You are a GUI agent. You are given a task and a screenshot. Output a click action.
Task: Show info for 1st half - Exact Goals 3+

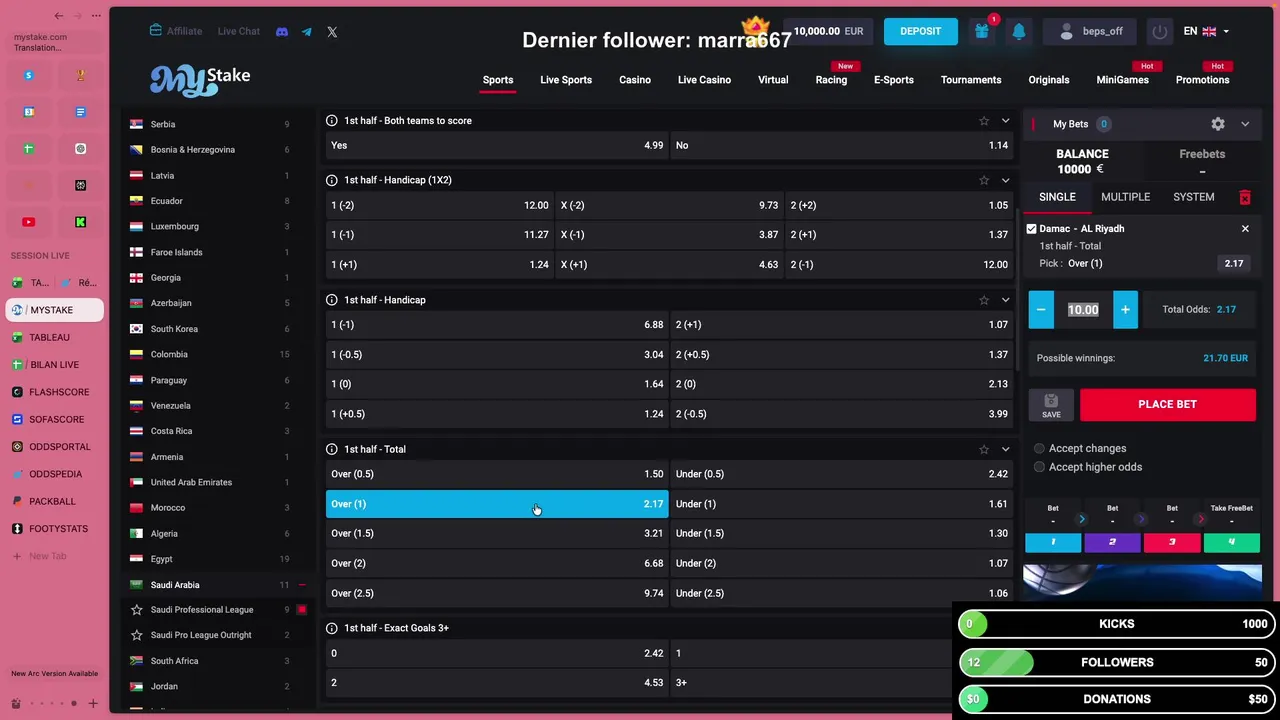coord(332,628)
